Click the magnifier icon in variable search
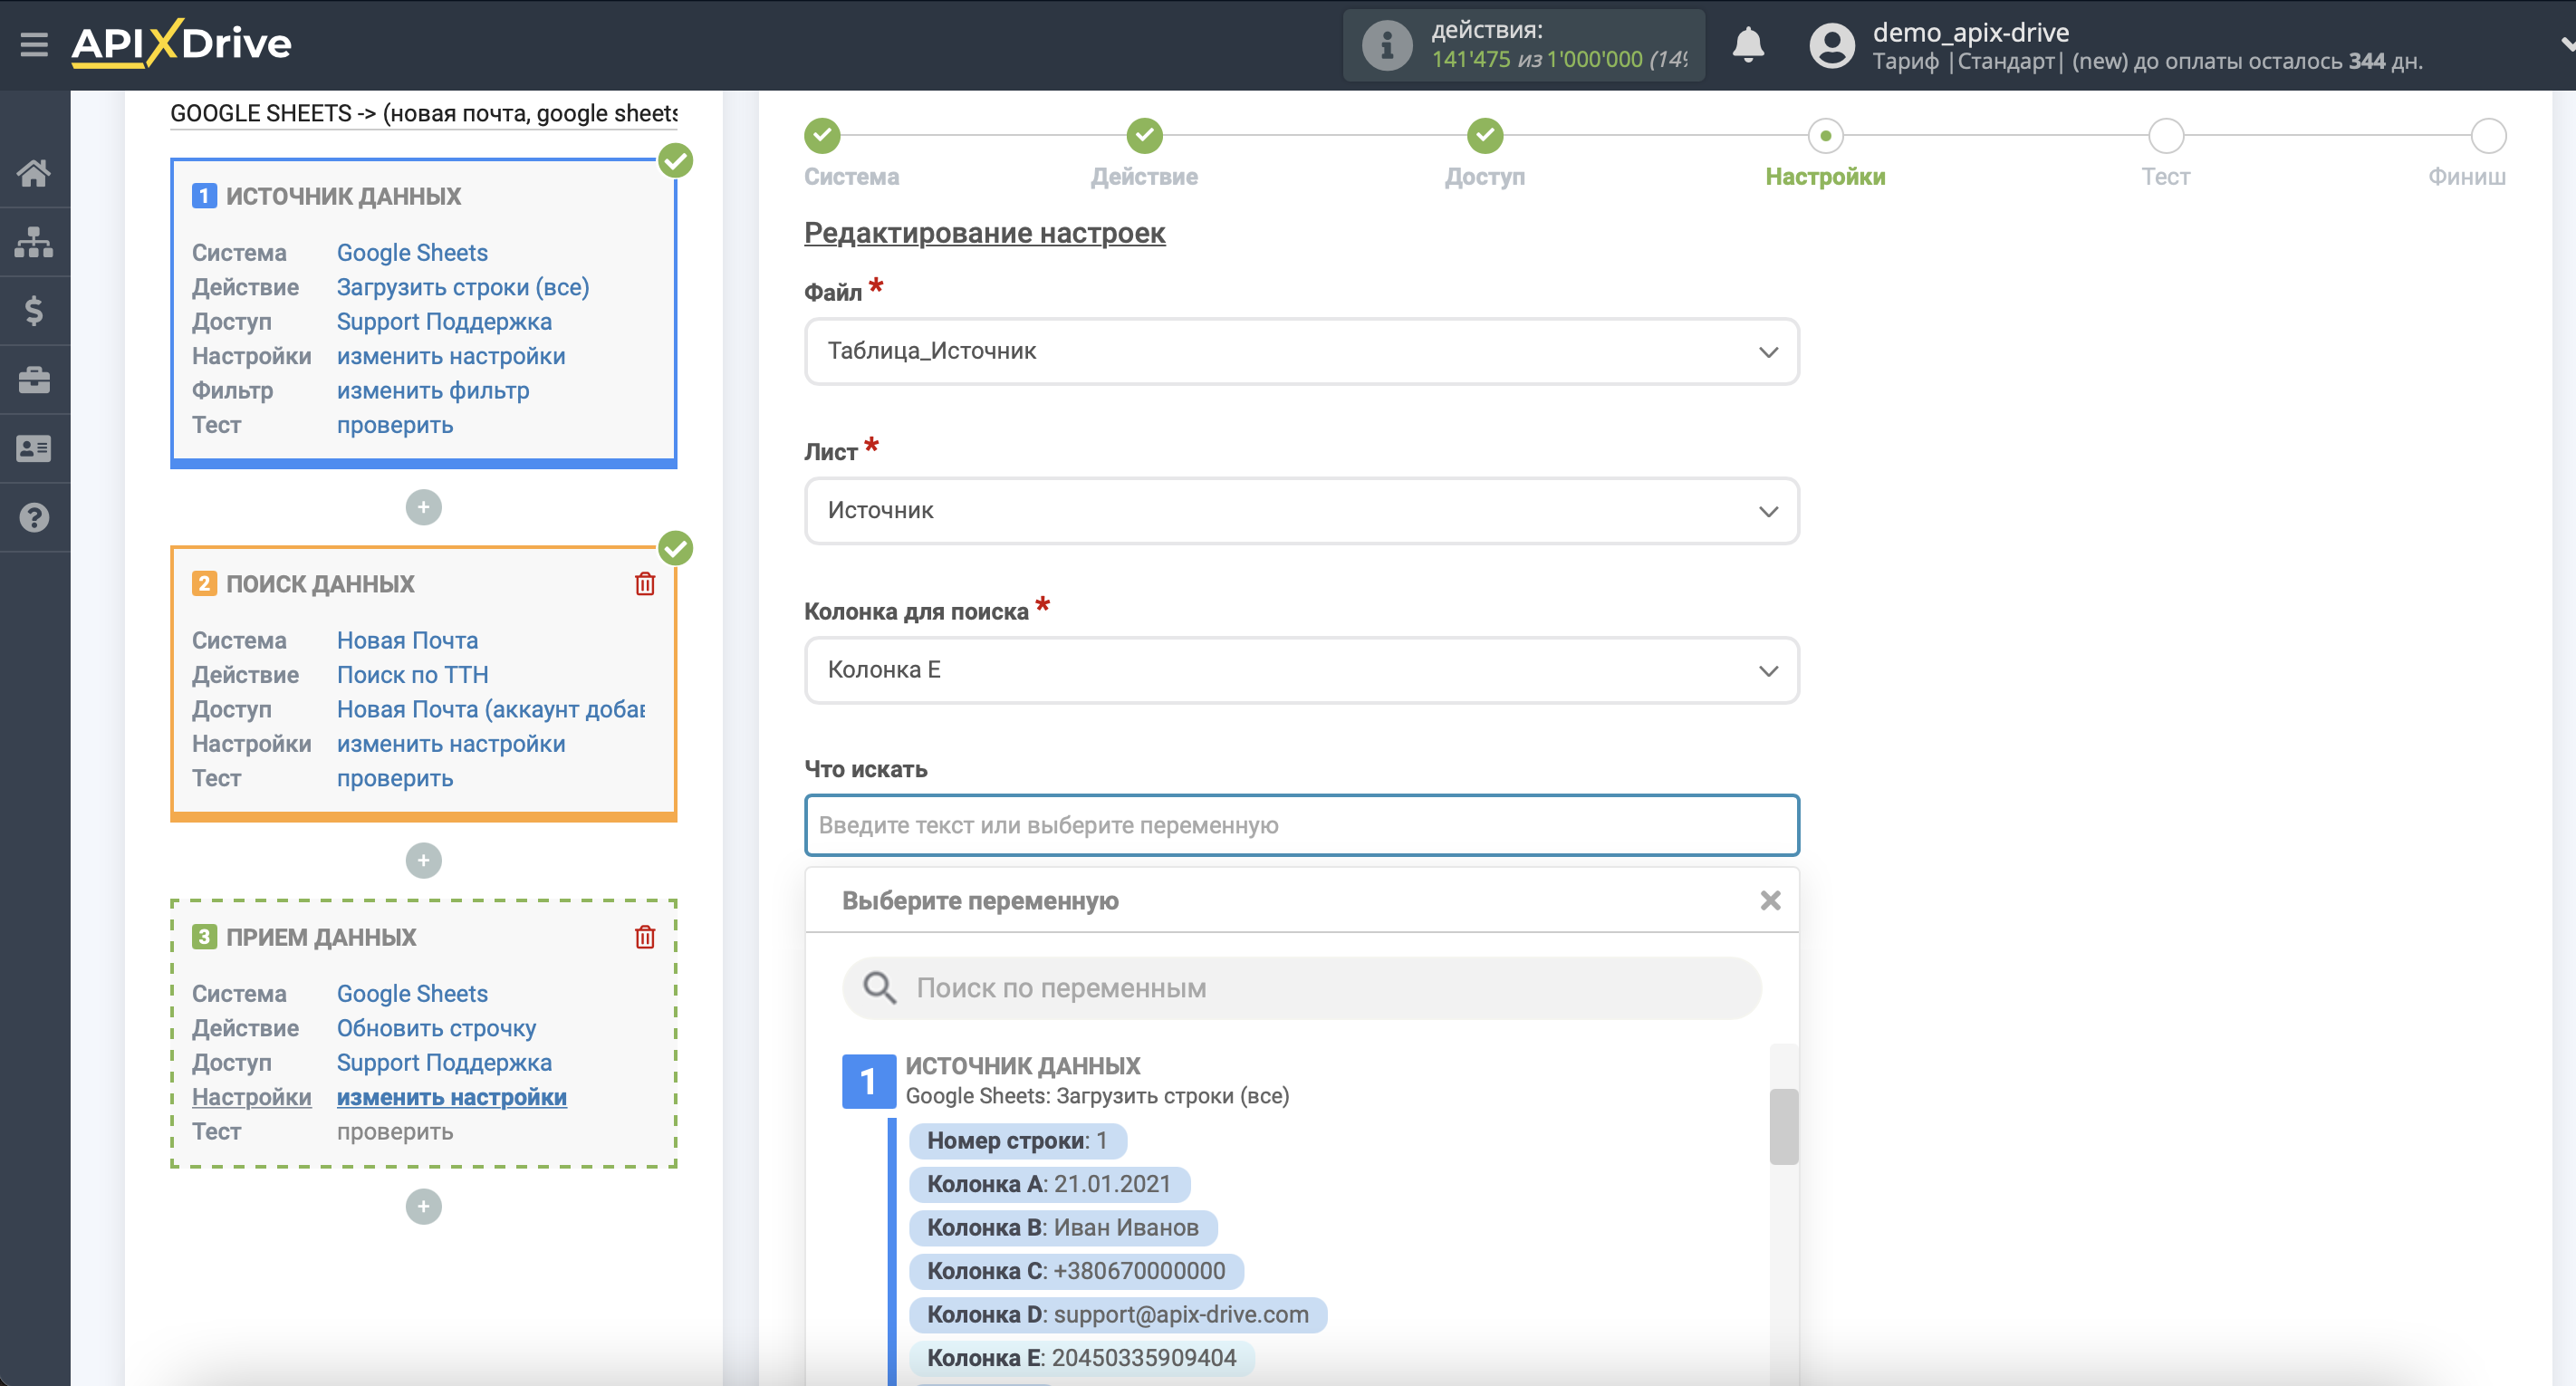The image size is (2576, 1386). click(x=879, y=988)
